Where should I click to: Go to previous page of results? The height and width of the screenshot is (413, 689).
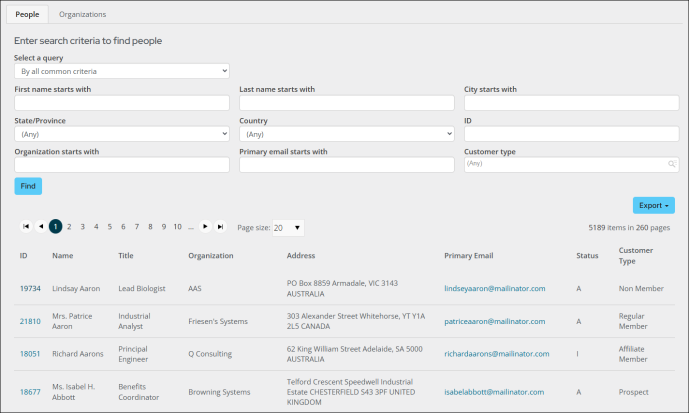(x=41, y=227)
